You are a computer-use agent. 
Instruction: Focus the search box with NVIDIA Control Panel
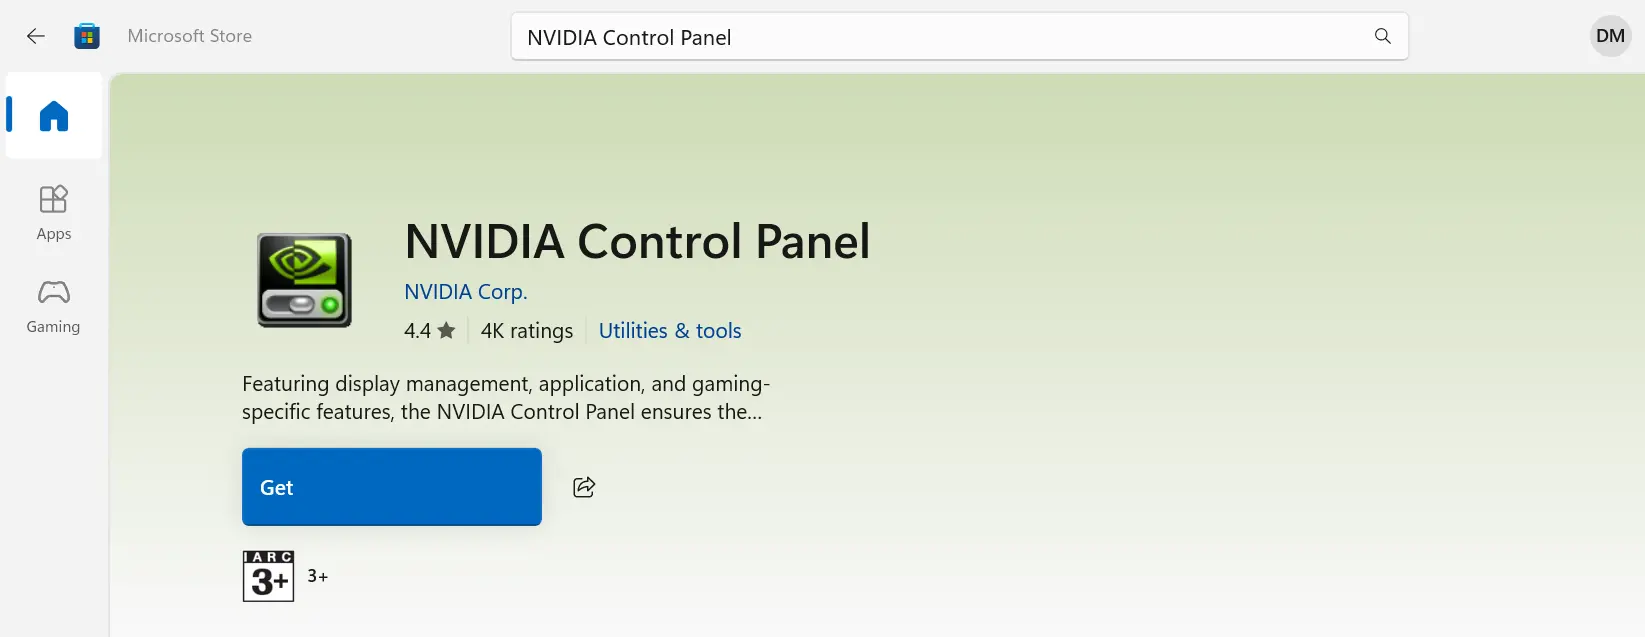click(x=960, y=37)
